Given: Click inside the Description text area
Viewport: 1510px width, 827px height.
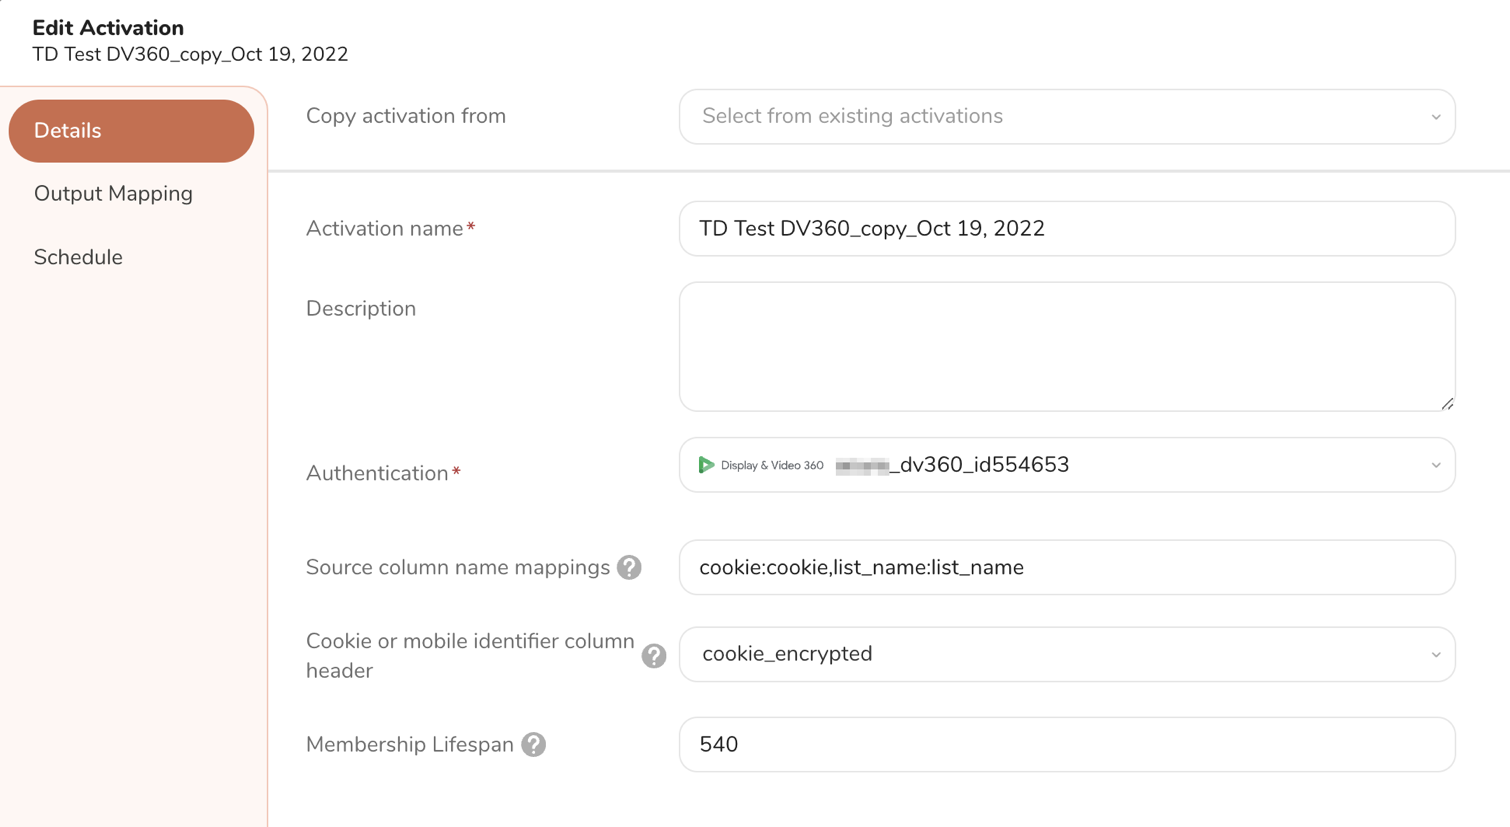Looking at the screenshot, I should [1066, 346].
